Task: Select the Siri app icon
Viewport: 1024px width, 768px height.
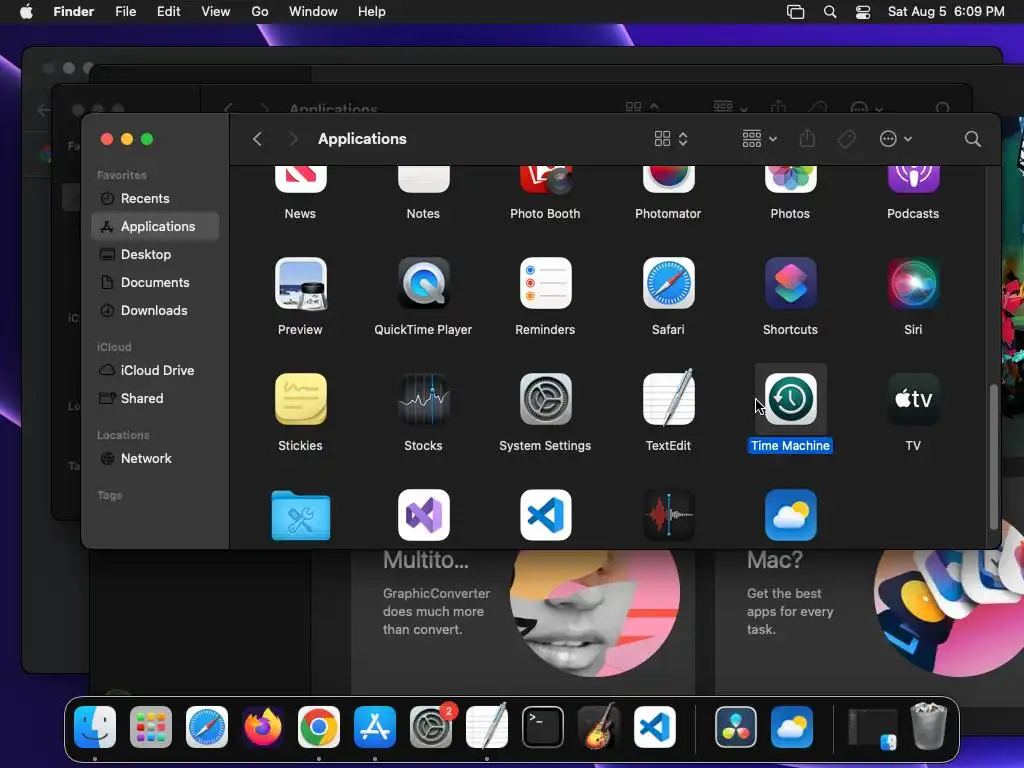Action: click(x=913, y=283)
